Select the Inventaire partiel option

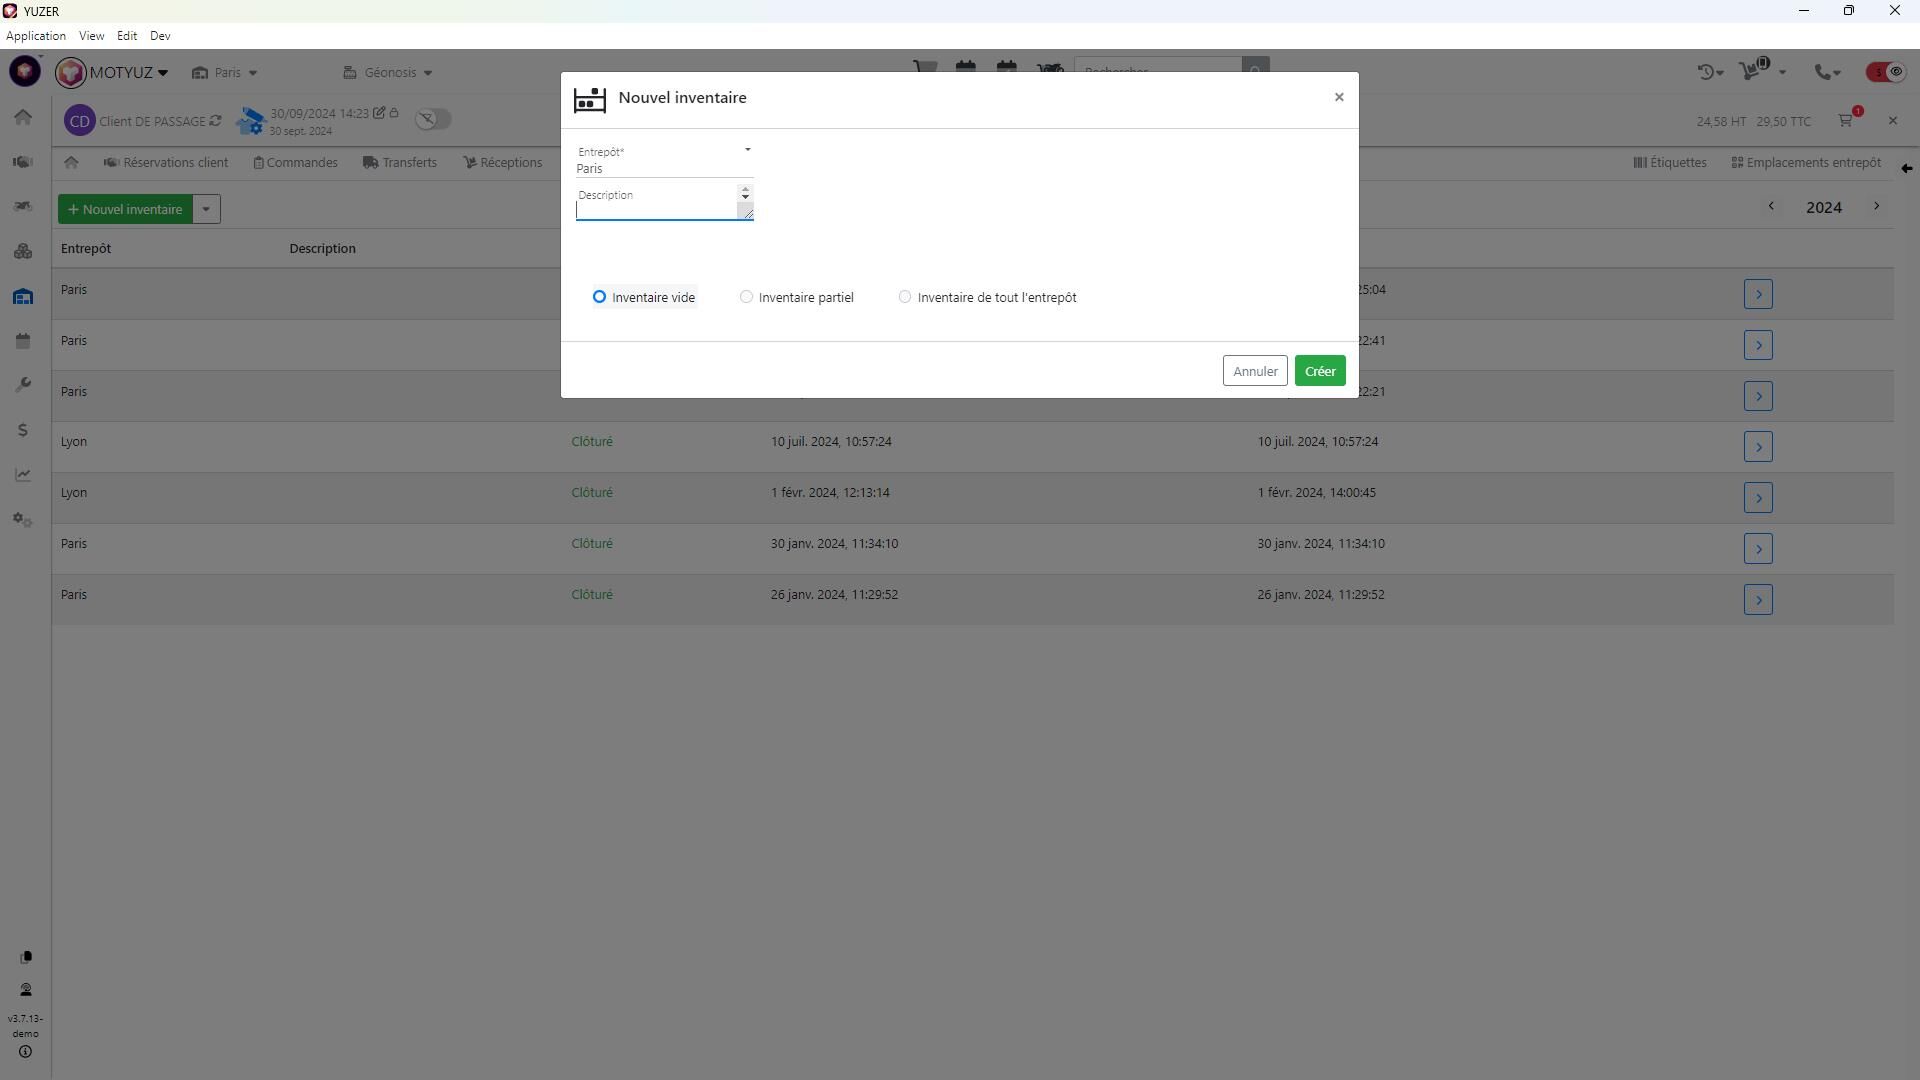(x=746, y=297)
